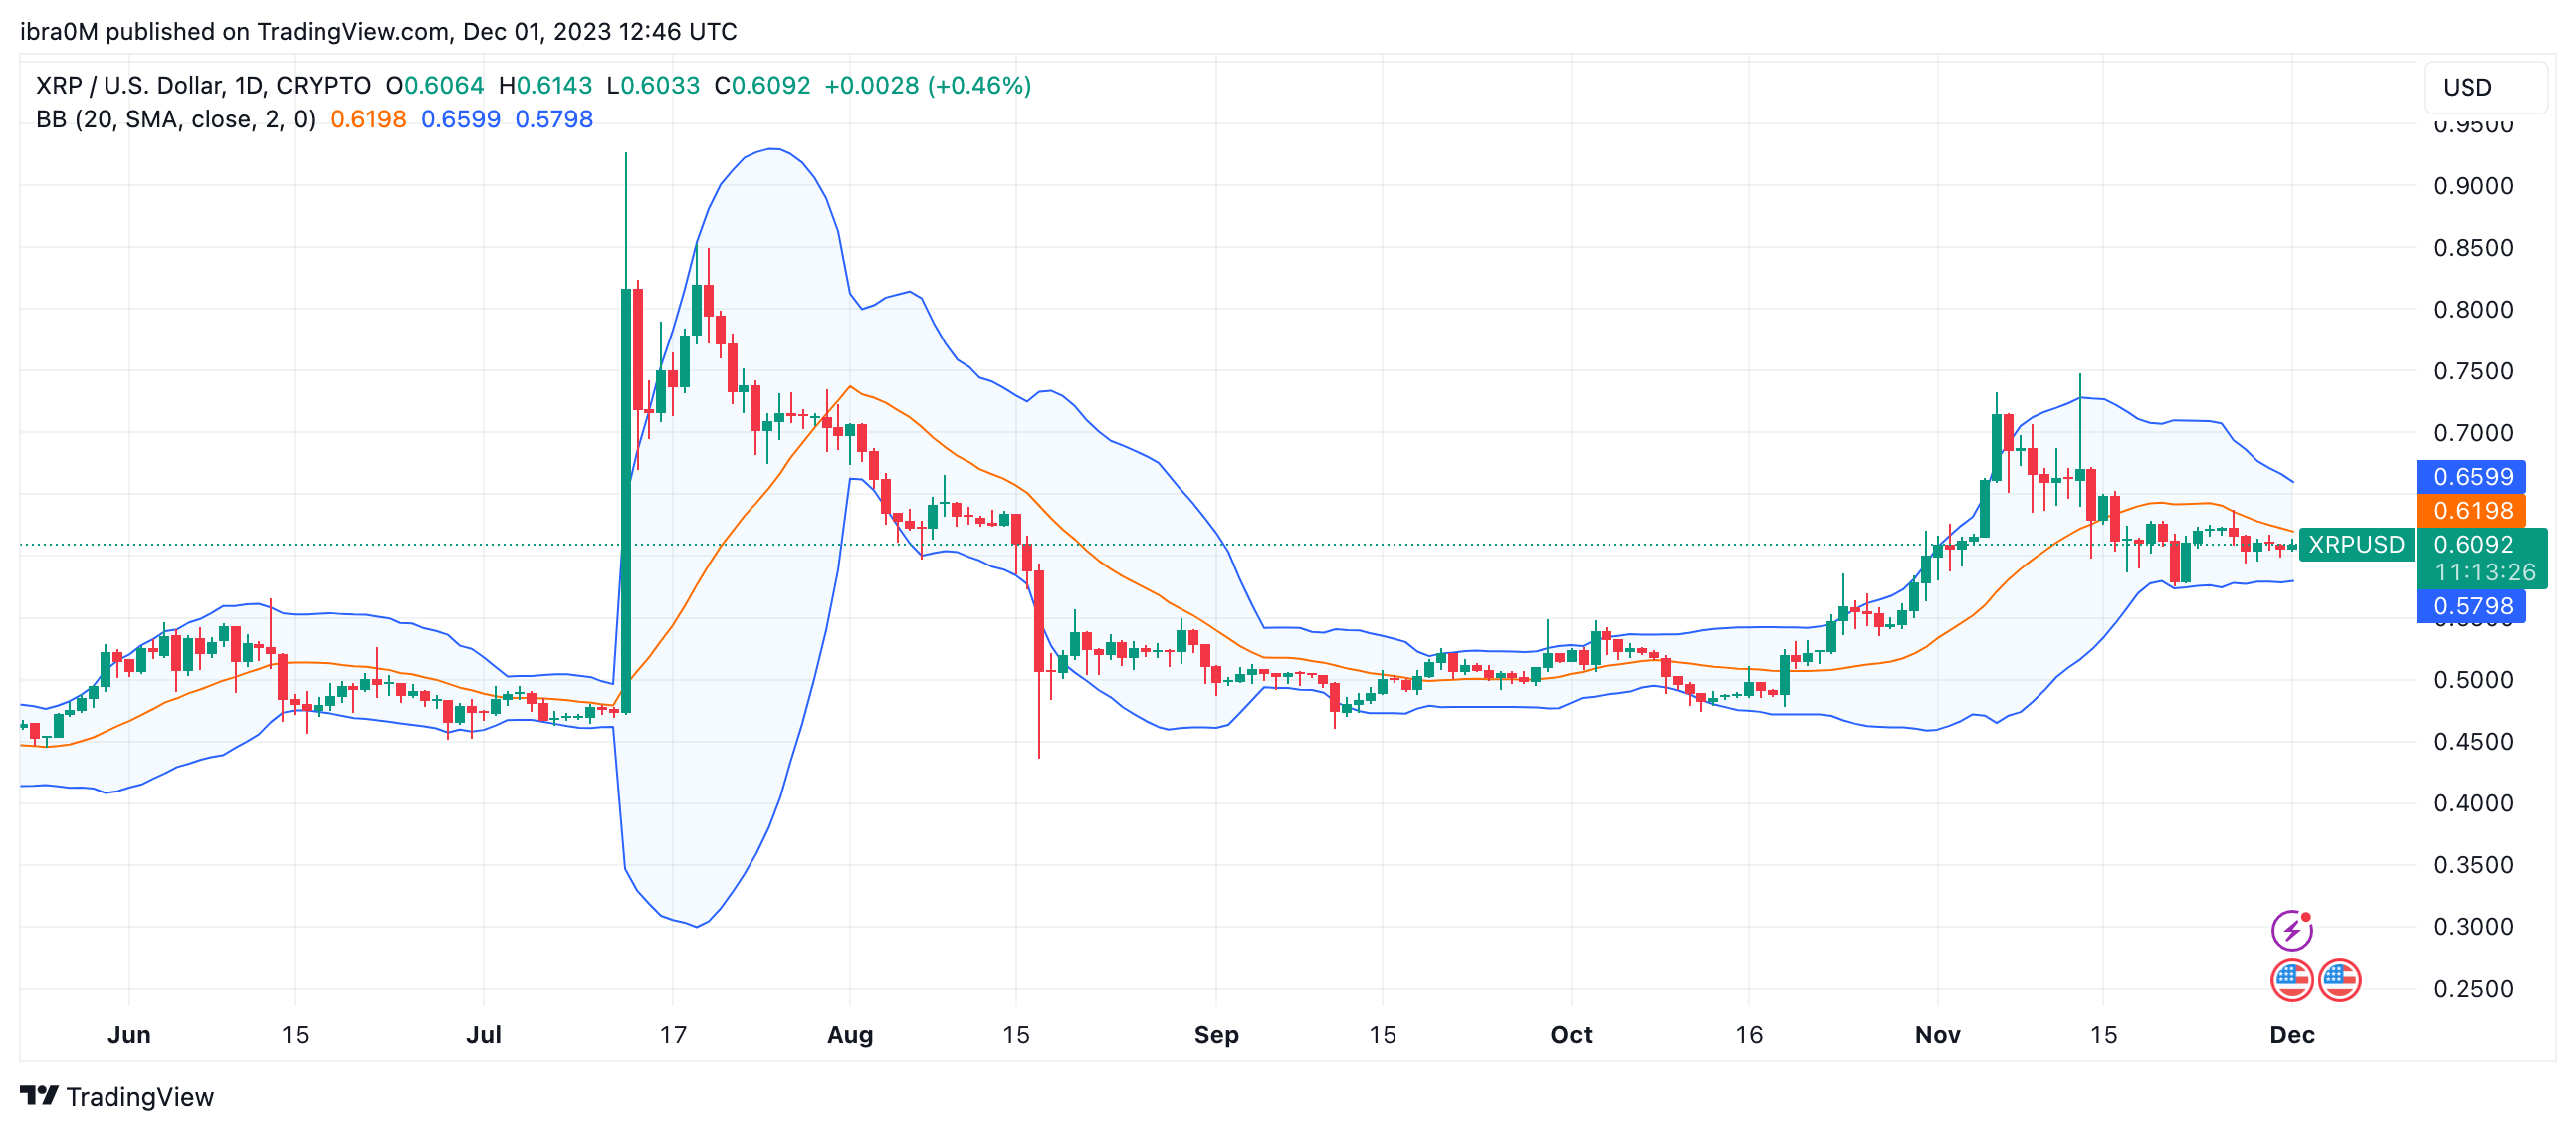The width and height of the screenshot is (2576, 1131).
Task: Click the blue 0.6599 price axis label
Action: [2471, 477]
